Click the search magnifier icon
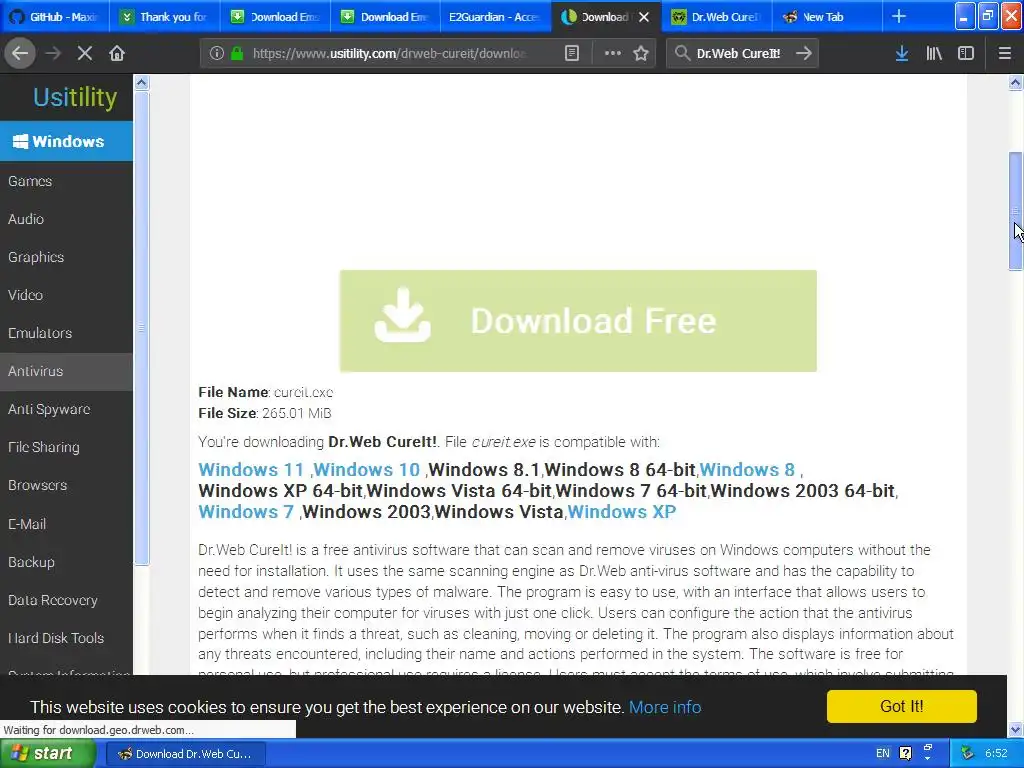The width and height of the screenshot is (1024, 768). tap(682, 54)
